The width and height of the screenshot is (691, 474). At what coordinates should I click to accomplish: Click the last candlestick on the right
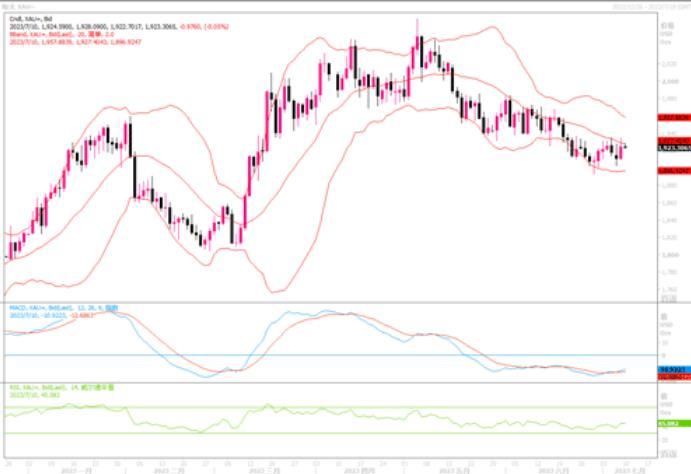point(624,147)
